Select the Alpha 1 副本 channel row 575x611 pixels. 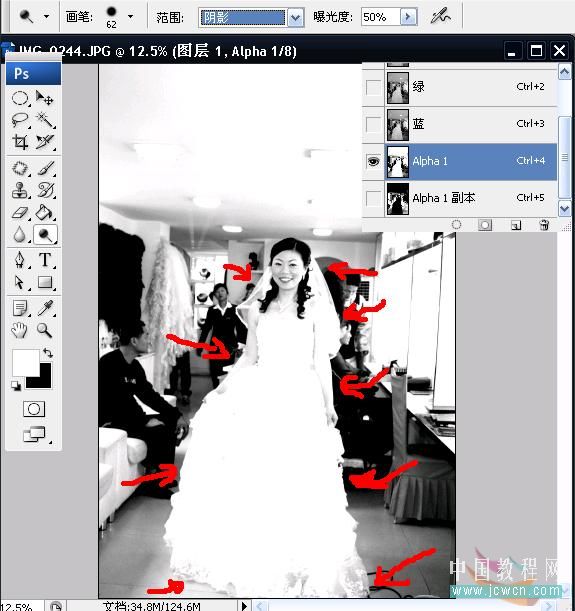pyautogui.click(x=460, y=198)
